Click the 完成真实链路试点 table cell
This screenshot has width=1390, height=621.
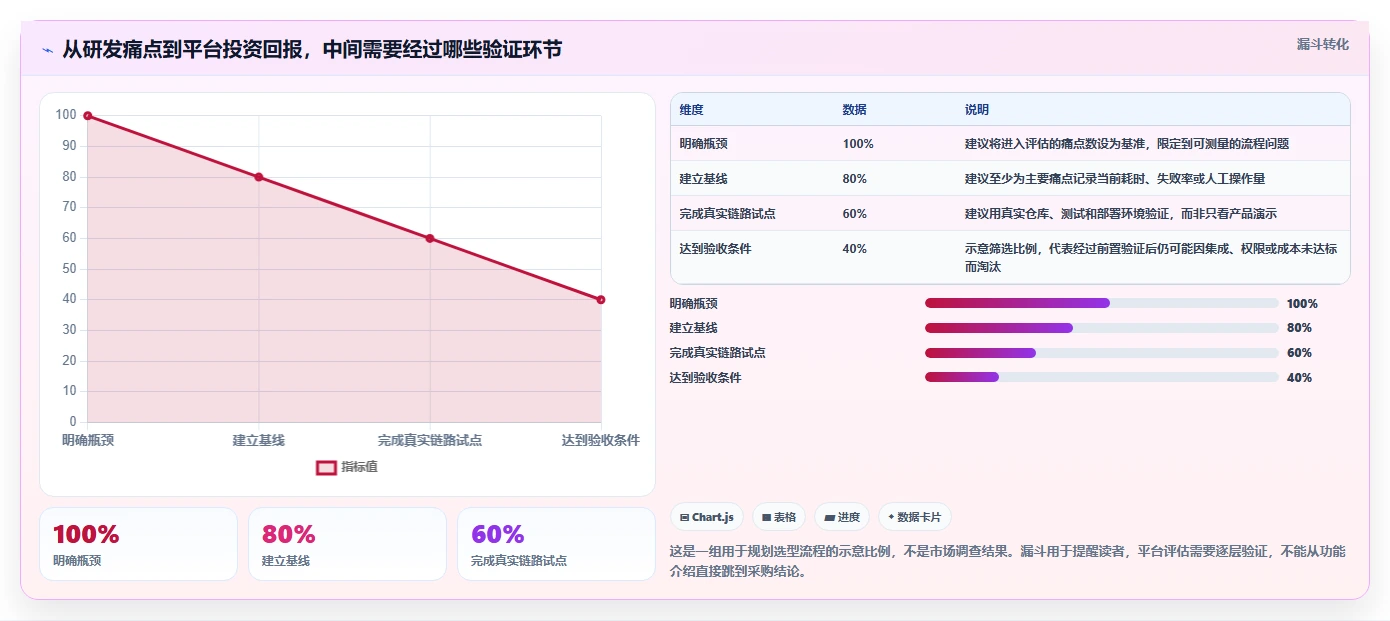point(728,214)
